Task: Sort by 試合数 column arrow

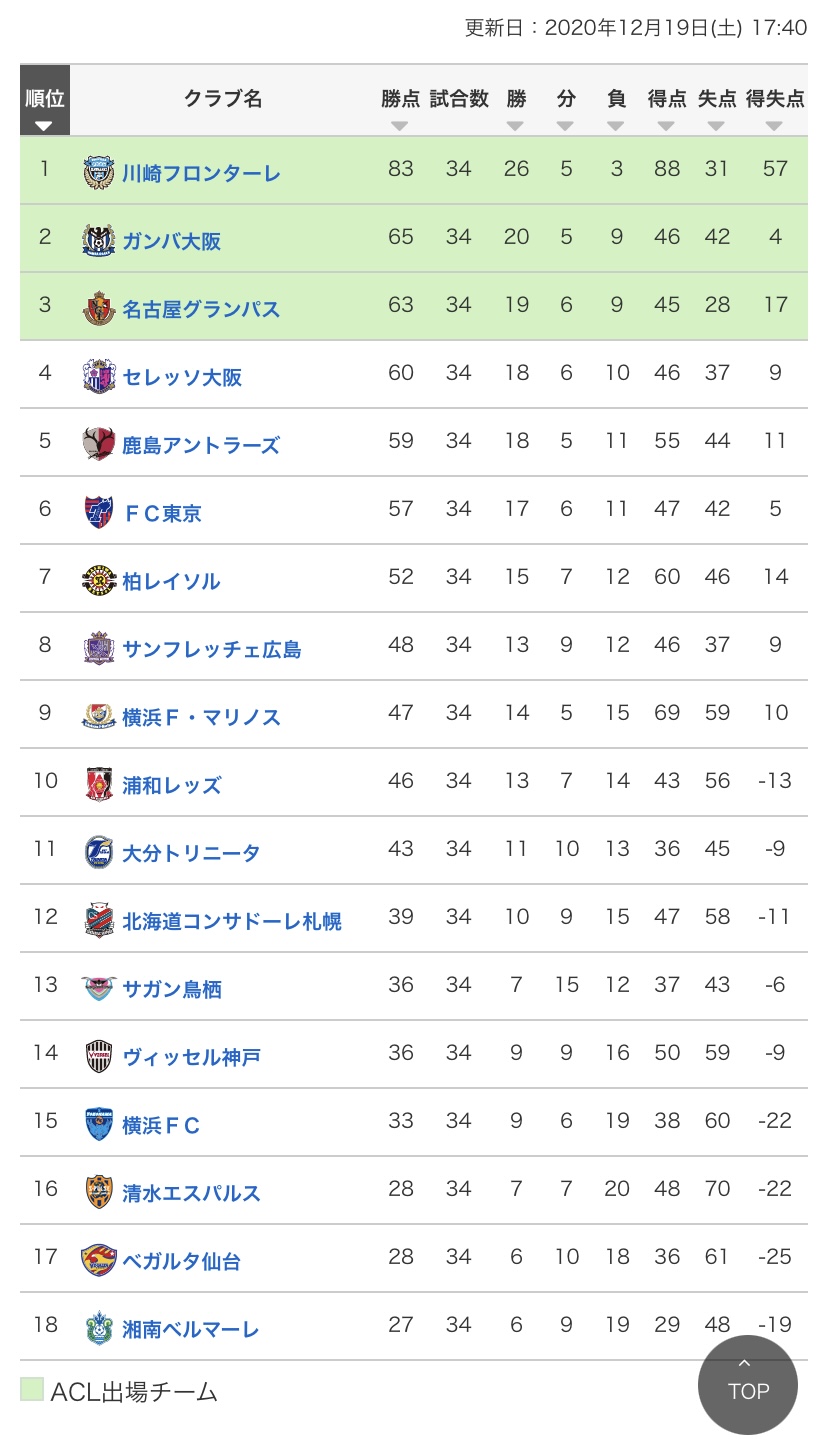Action: tap(458, 126)
